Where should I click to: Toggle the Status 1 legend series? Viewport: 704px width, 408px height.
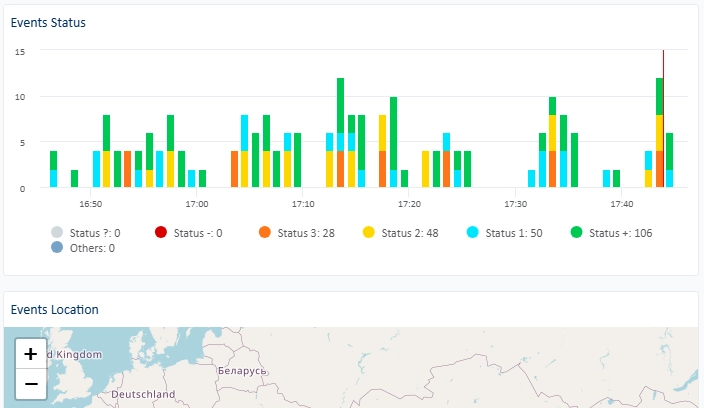tap(505, 233)
